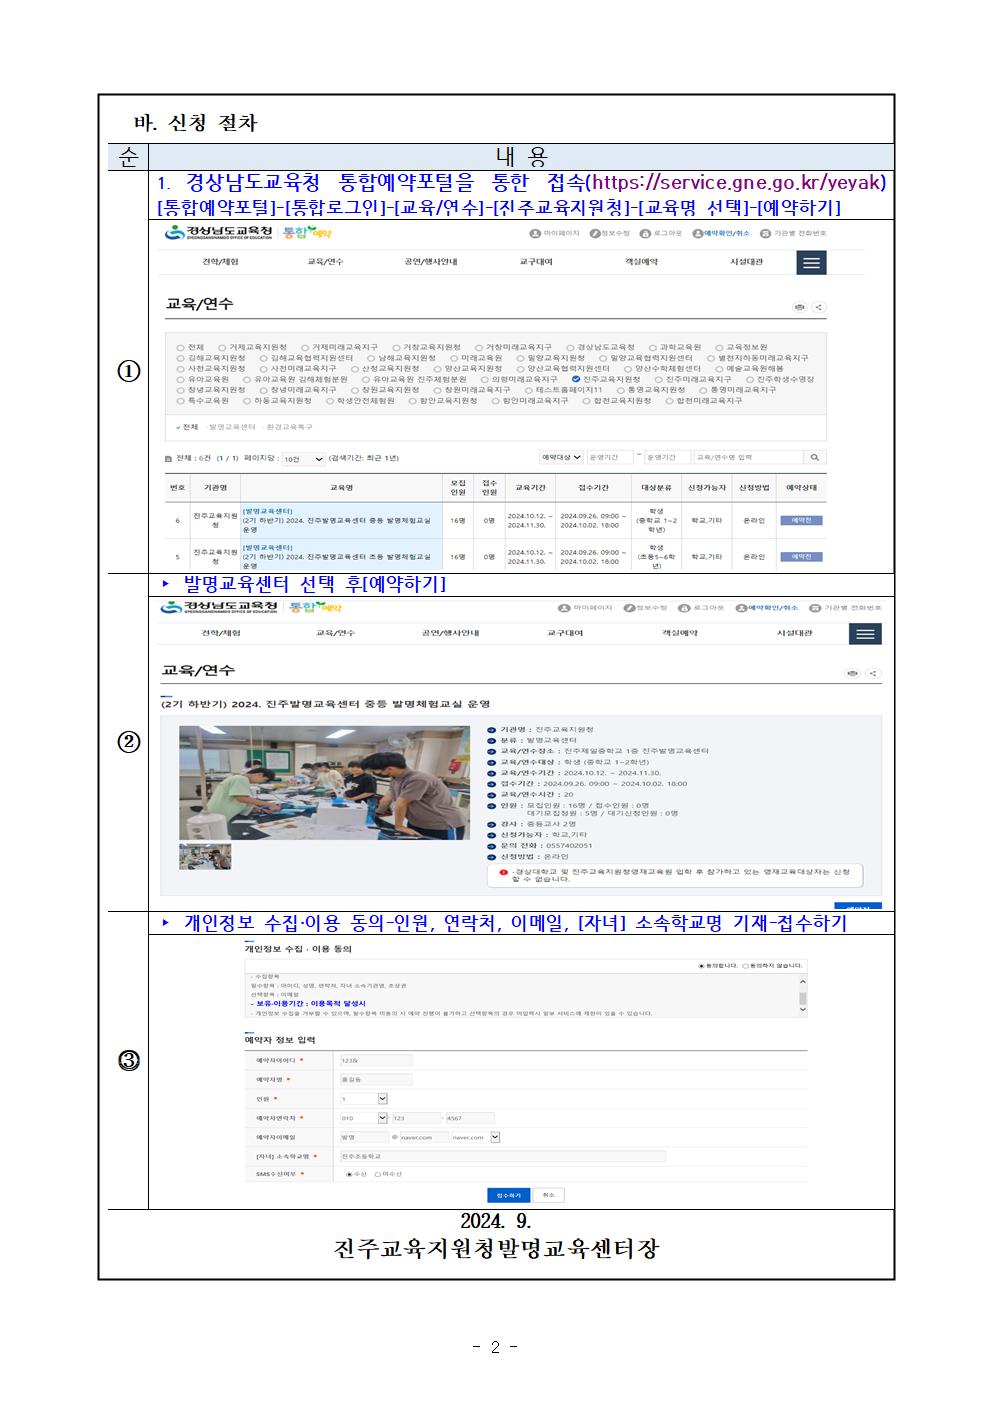Select the 진주교육지원청 radio button
Image resolution: width=992 pixels, height=1403 pixels.
pyautogui.click(x=577, y=380)
